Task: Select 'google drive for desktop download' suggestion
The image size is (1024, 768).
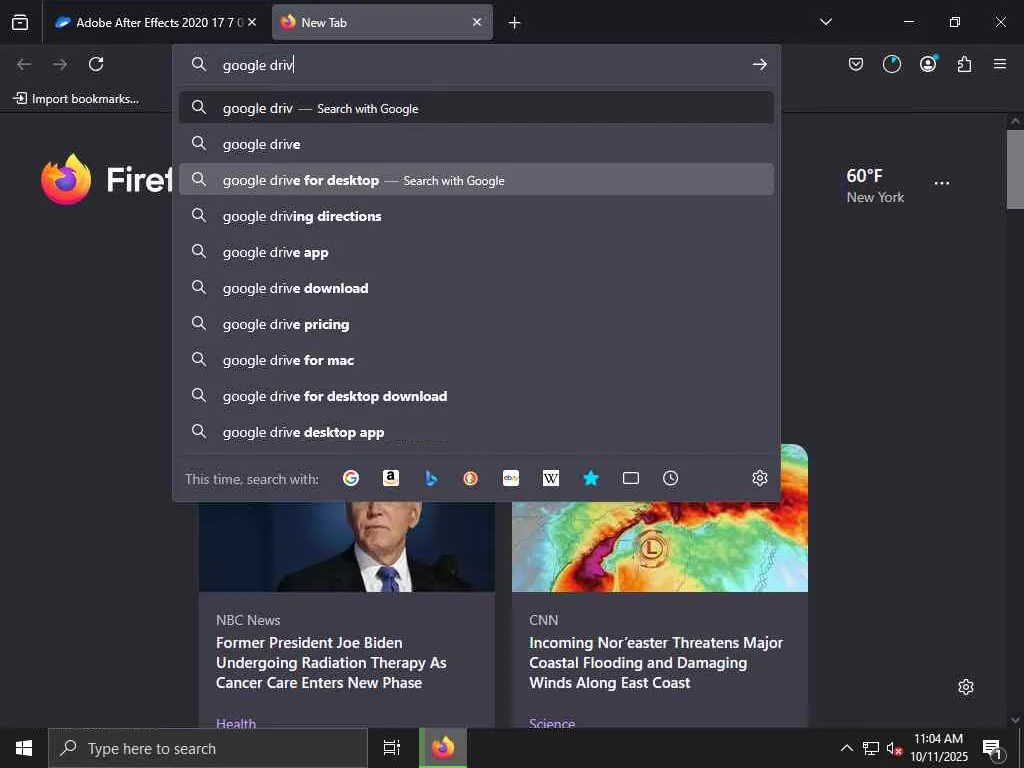Action: point(476,396)
